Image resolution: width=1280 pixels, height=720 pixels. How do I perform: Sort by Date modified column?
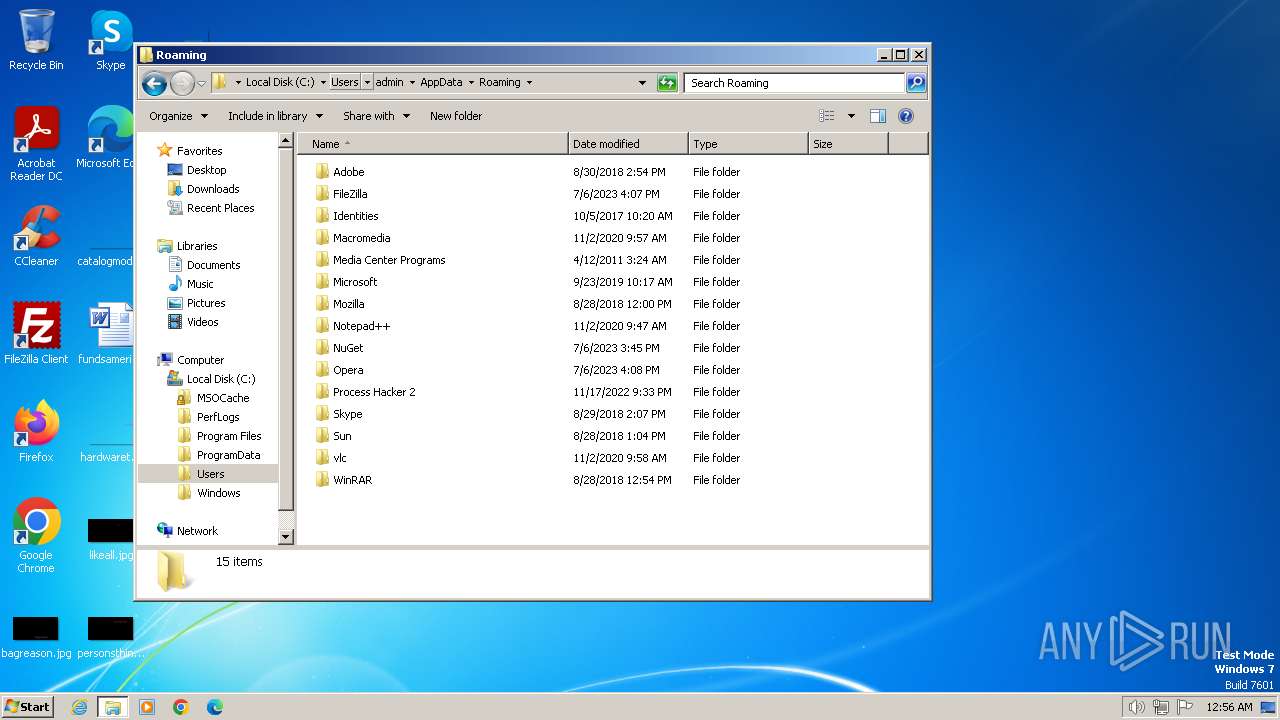(x=628, y=144)
